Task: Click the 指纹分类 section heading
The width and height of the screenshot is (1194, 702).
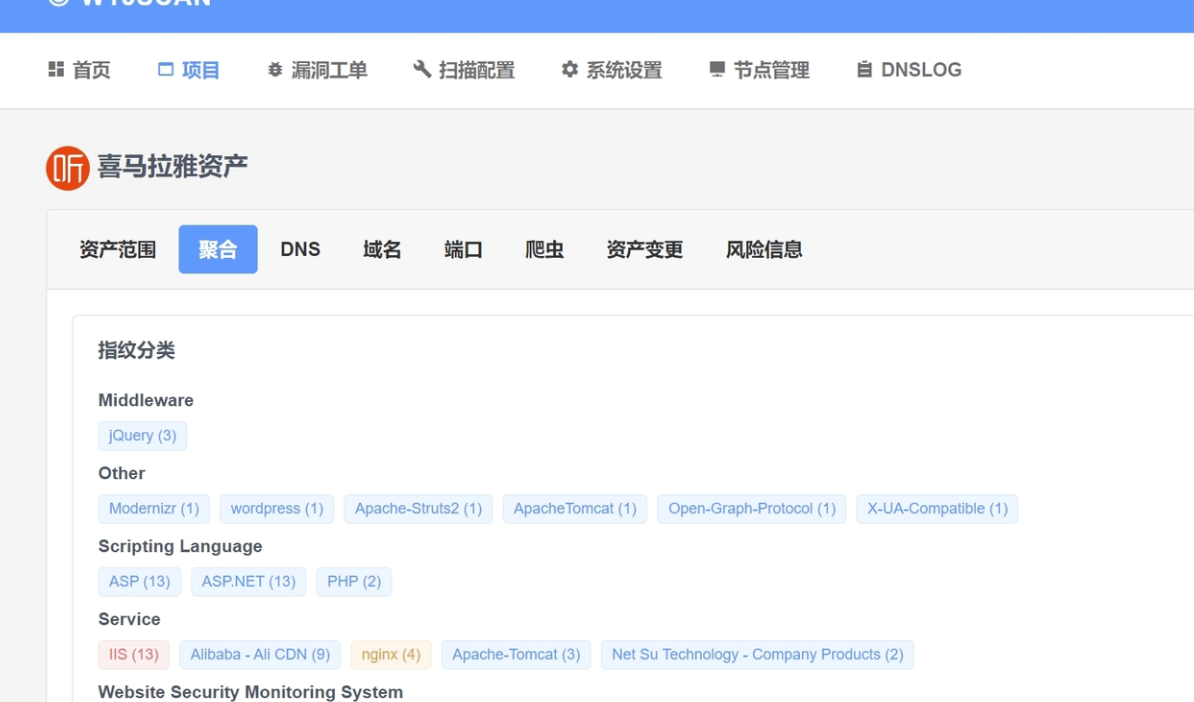Action: point(137,350)
